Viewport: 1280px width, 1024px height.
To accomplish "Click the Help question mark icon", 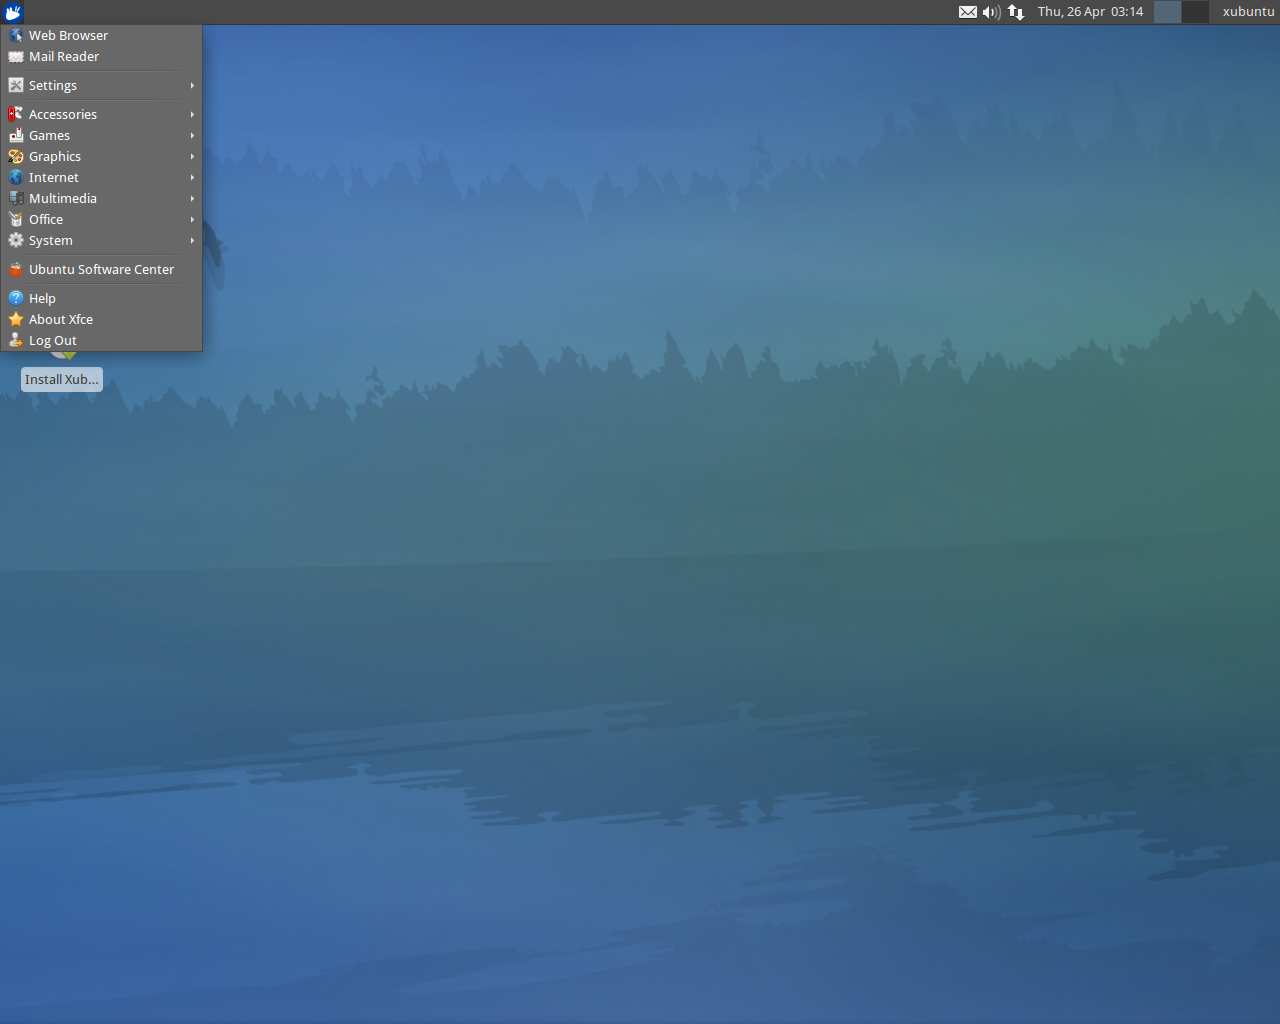I will pos(16,298).
